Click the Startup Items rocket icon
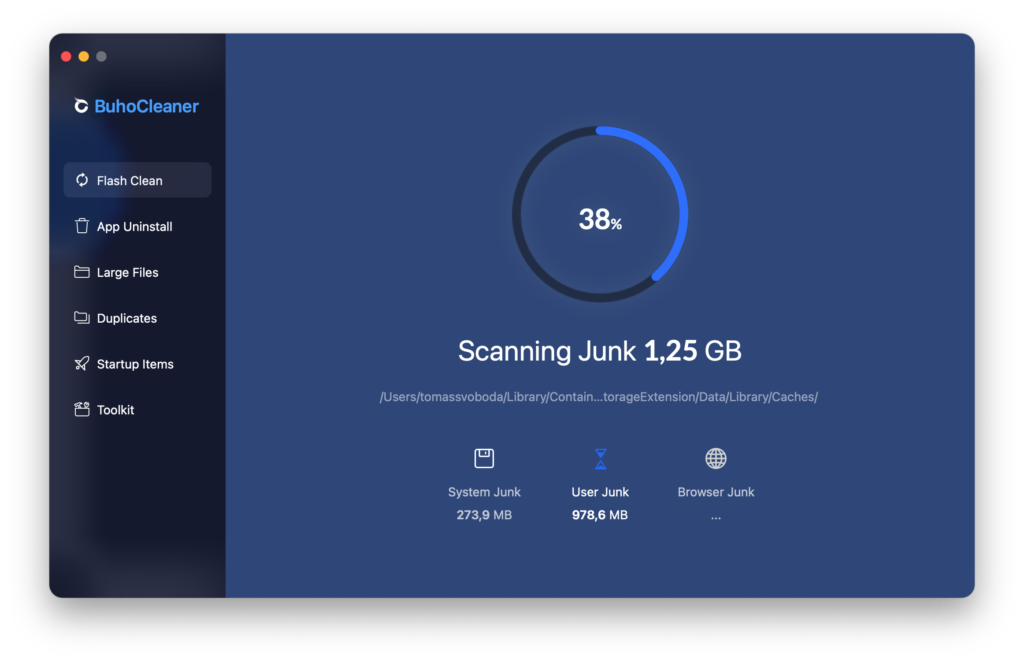Screen dimensions: 1024x663 pos(82,363)
